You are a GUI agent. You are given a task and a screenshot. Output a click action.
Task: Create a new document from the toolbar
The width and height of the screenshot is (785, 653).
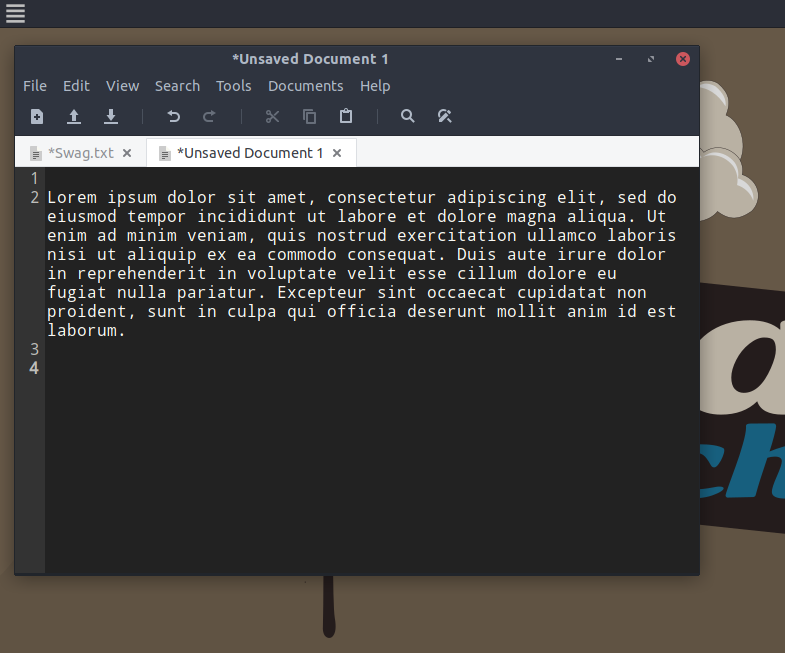point(37,116)
